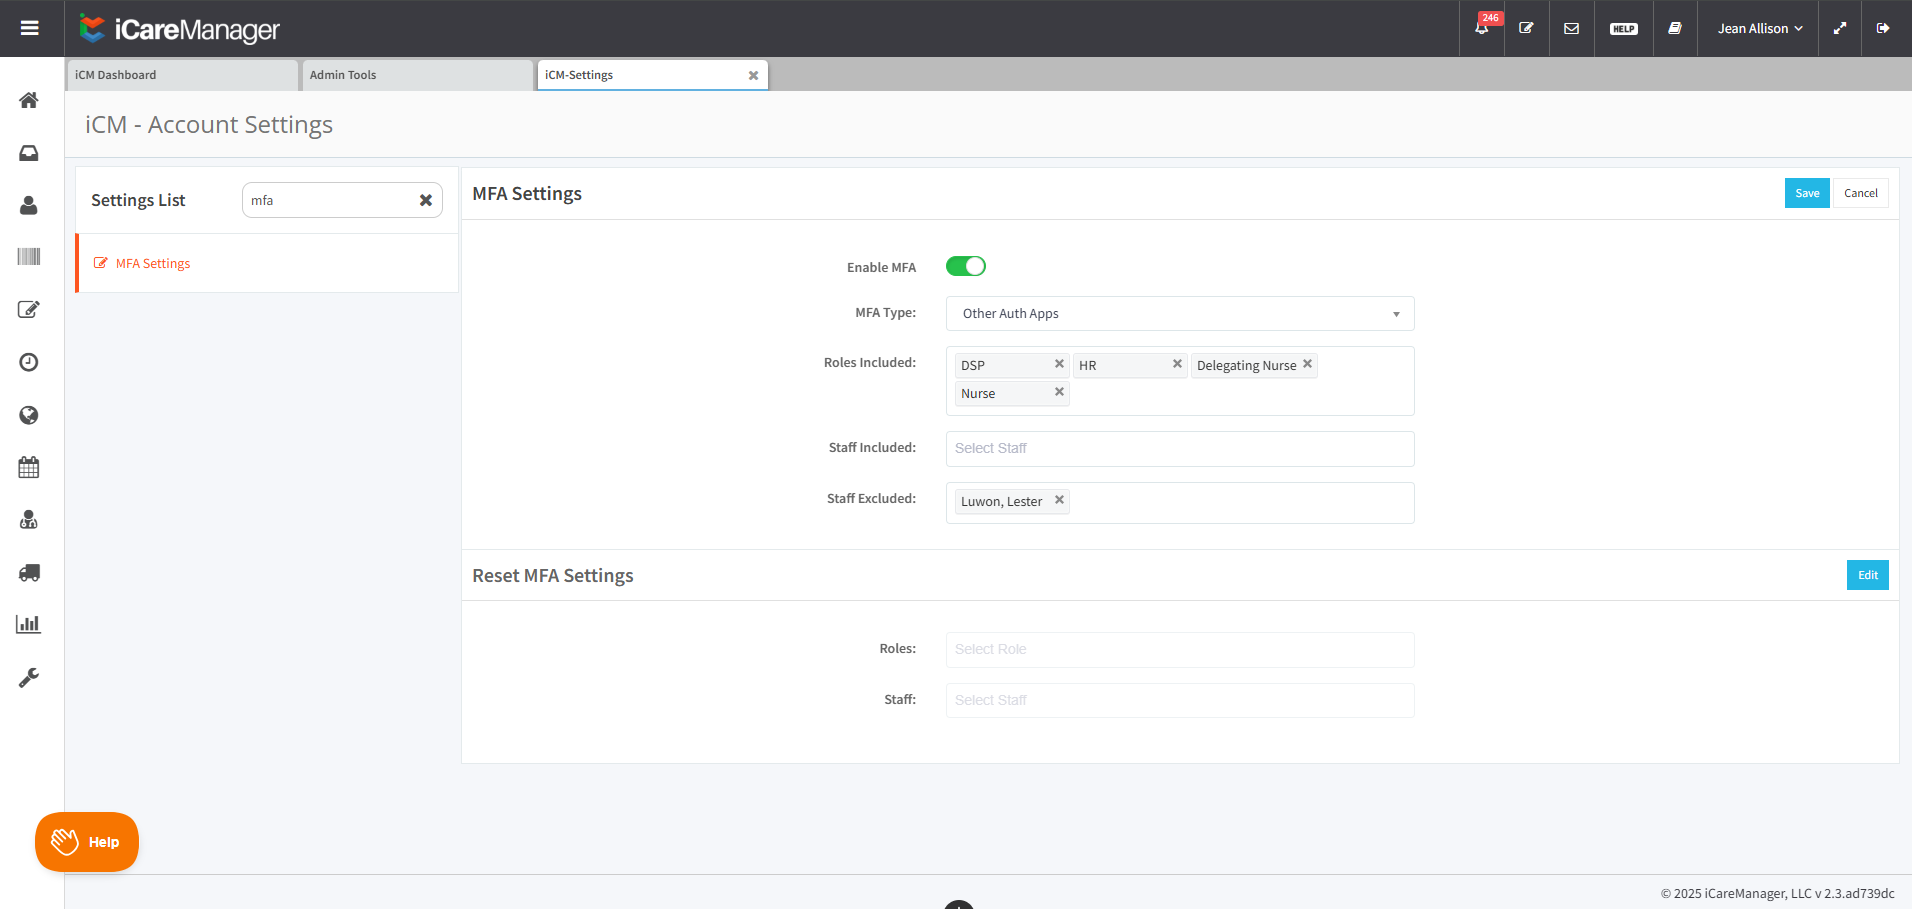
Task: Clear the mfa search text
Action: (x=426, y=200)
